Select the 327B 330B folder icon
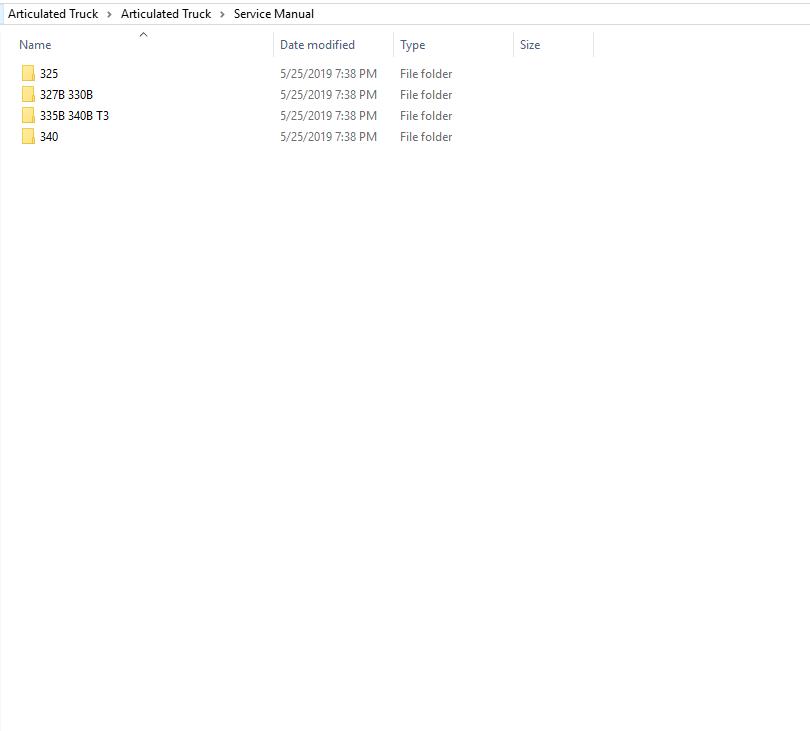810x731 pixels. click(x=28, y=94)
